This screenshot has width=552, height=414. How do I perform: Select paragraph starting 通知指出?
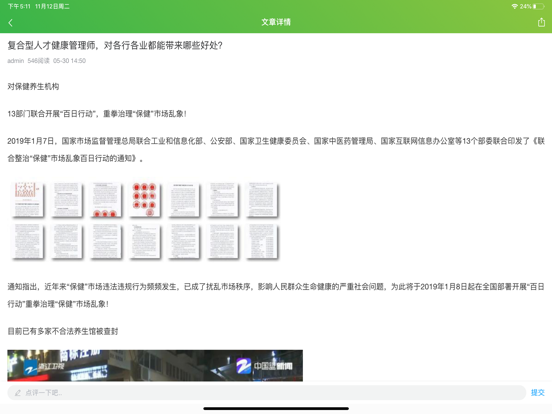(x=276, y=295)
